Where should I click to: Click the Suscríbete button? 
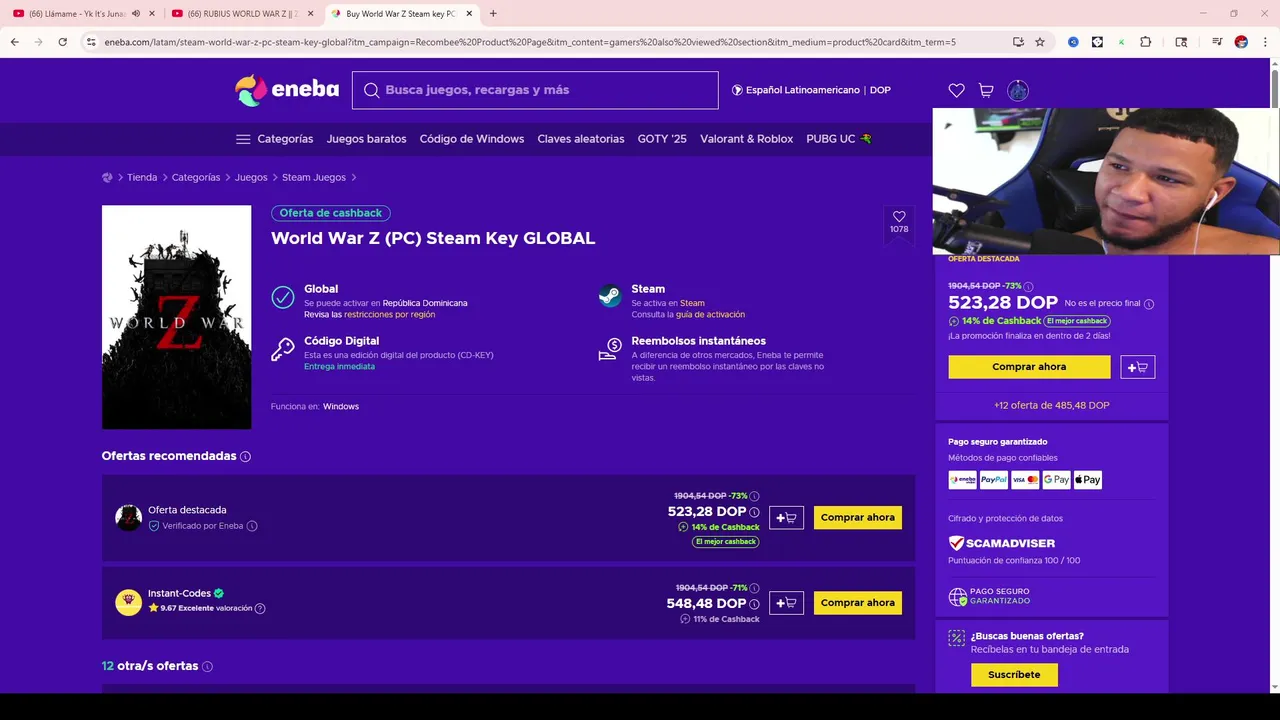[x=1014, y=675]
